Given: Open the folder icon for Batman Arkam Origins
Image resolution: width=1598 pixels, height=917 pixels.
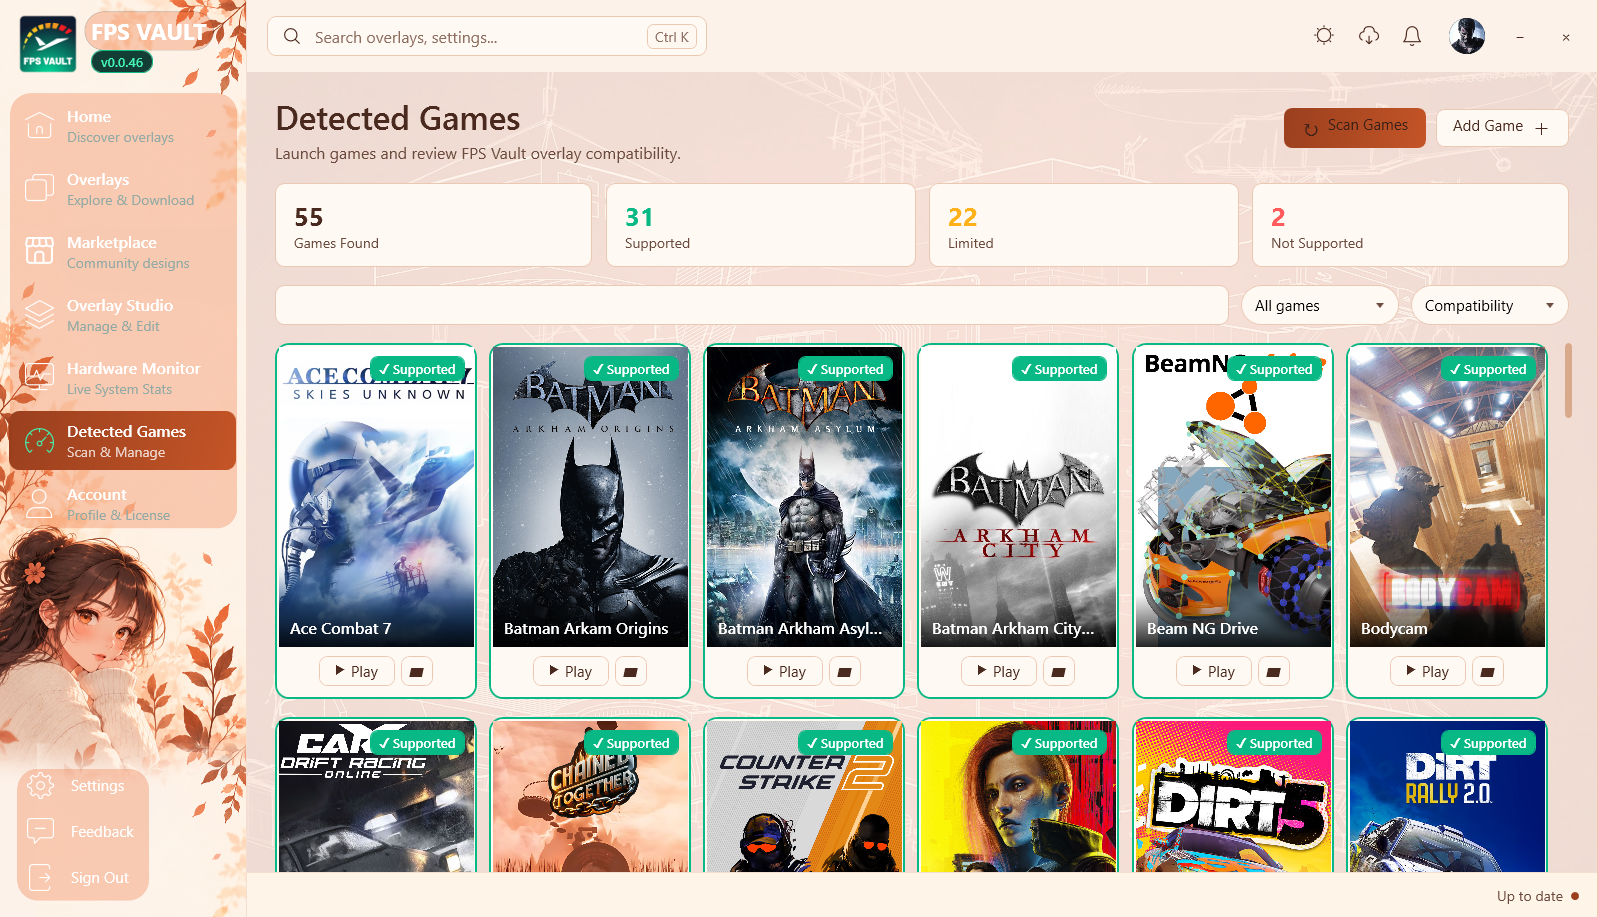Looking at the screenshot, I should click(x=631, y=672).
